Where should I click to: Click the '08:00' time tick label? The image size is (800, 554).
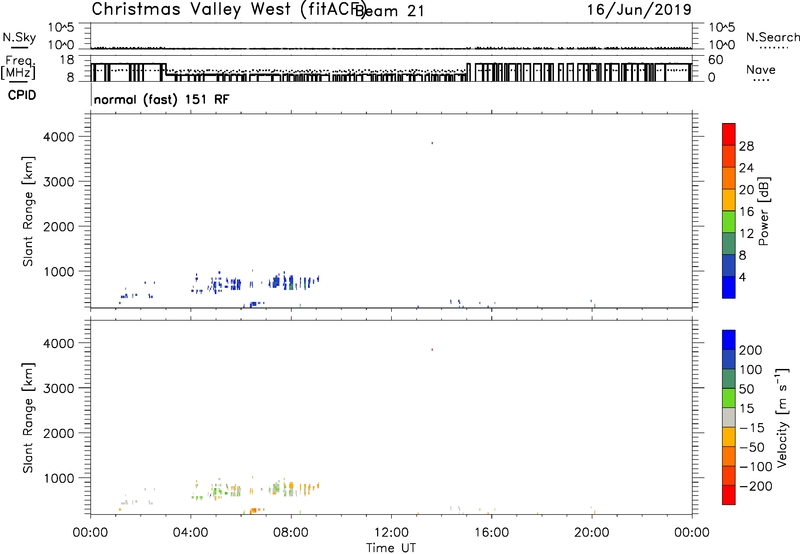[291, 533]
